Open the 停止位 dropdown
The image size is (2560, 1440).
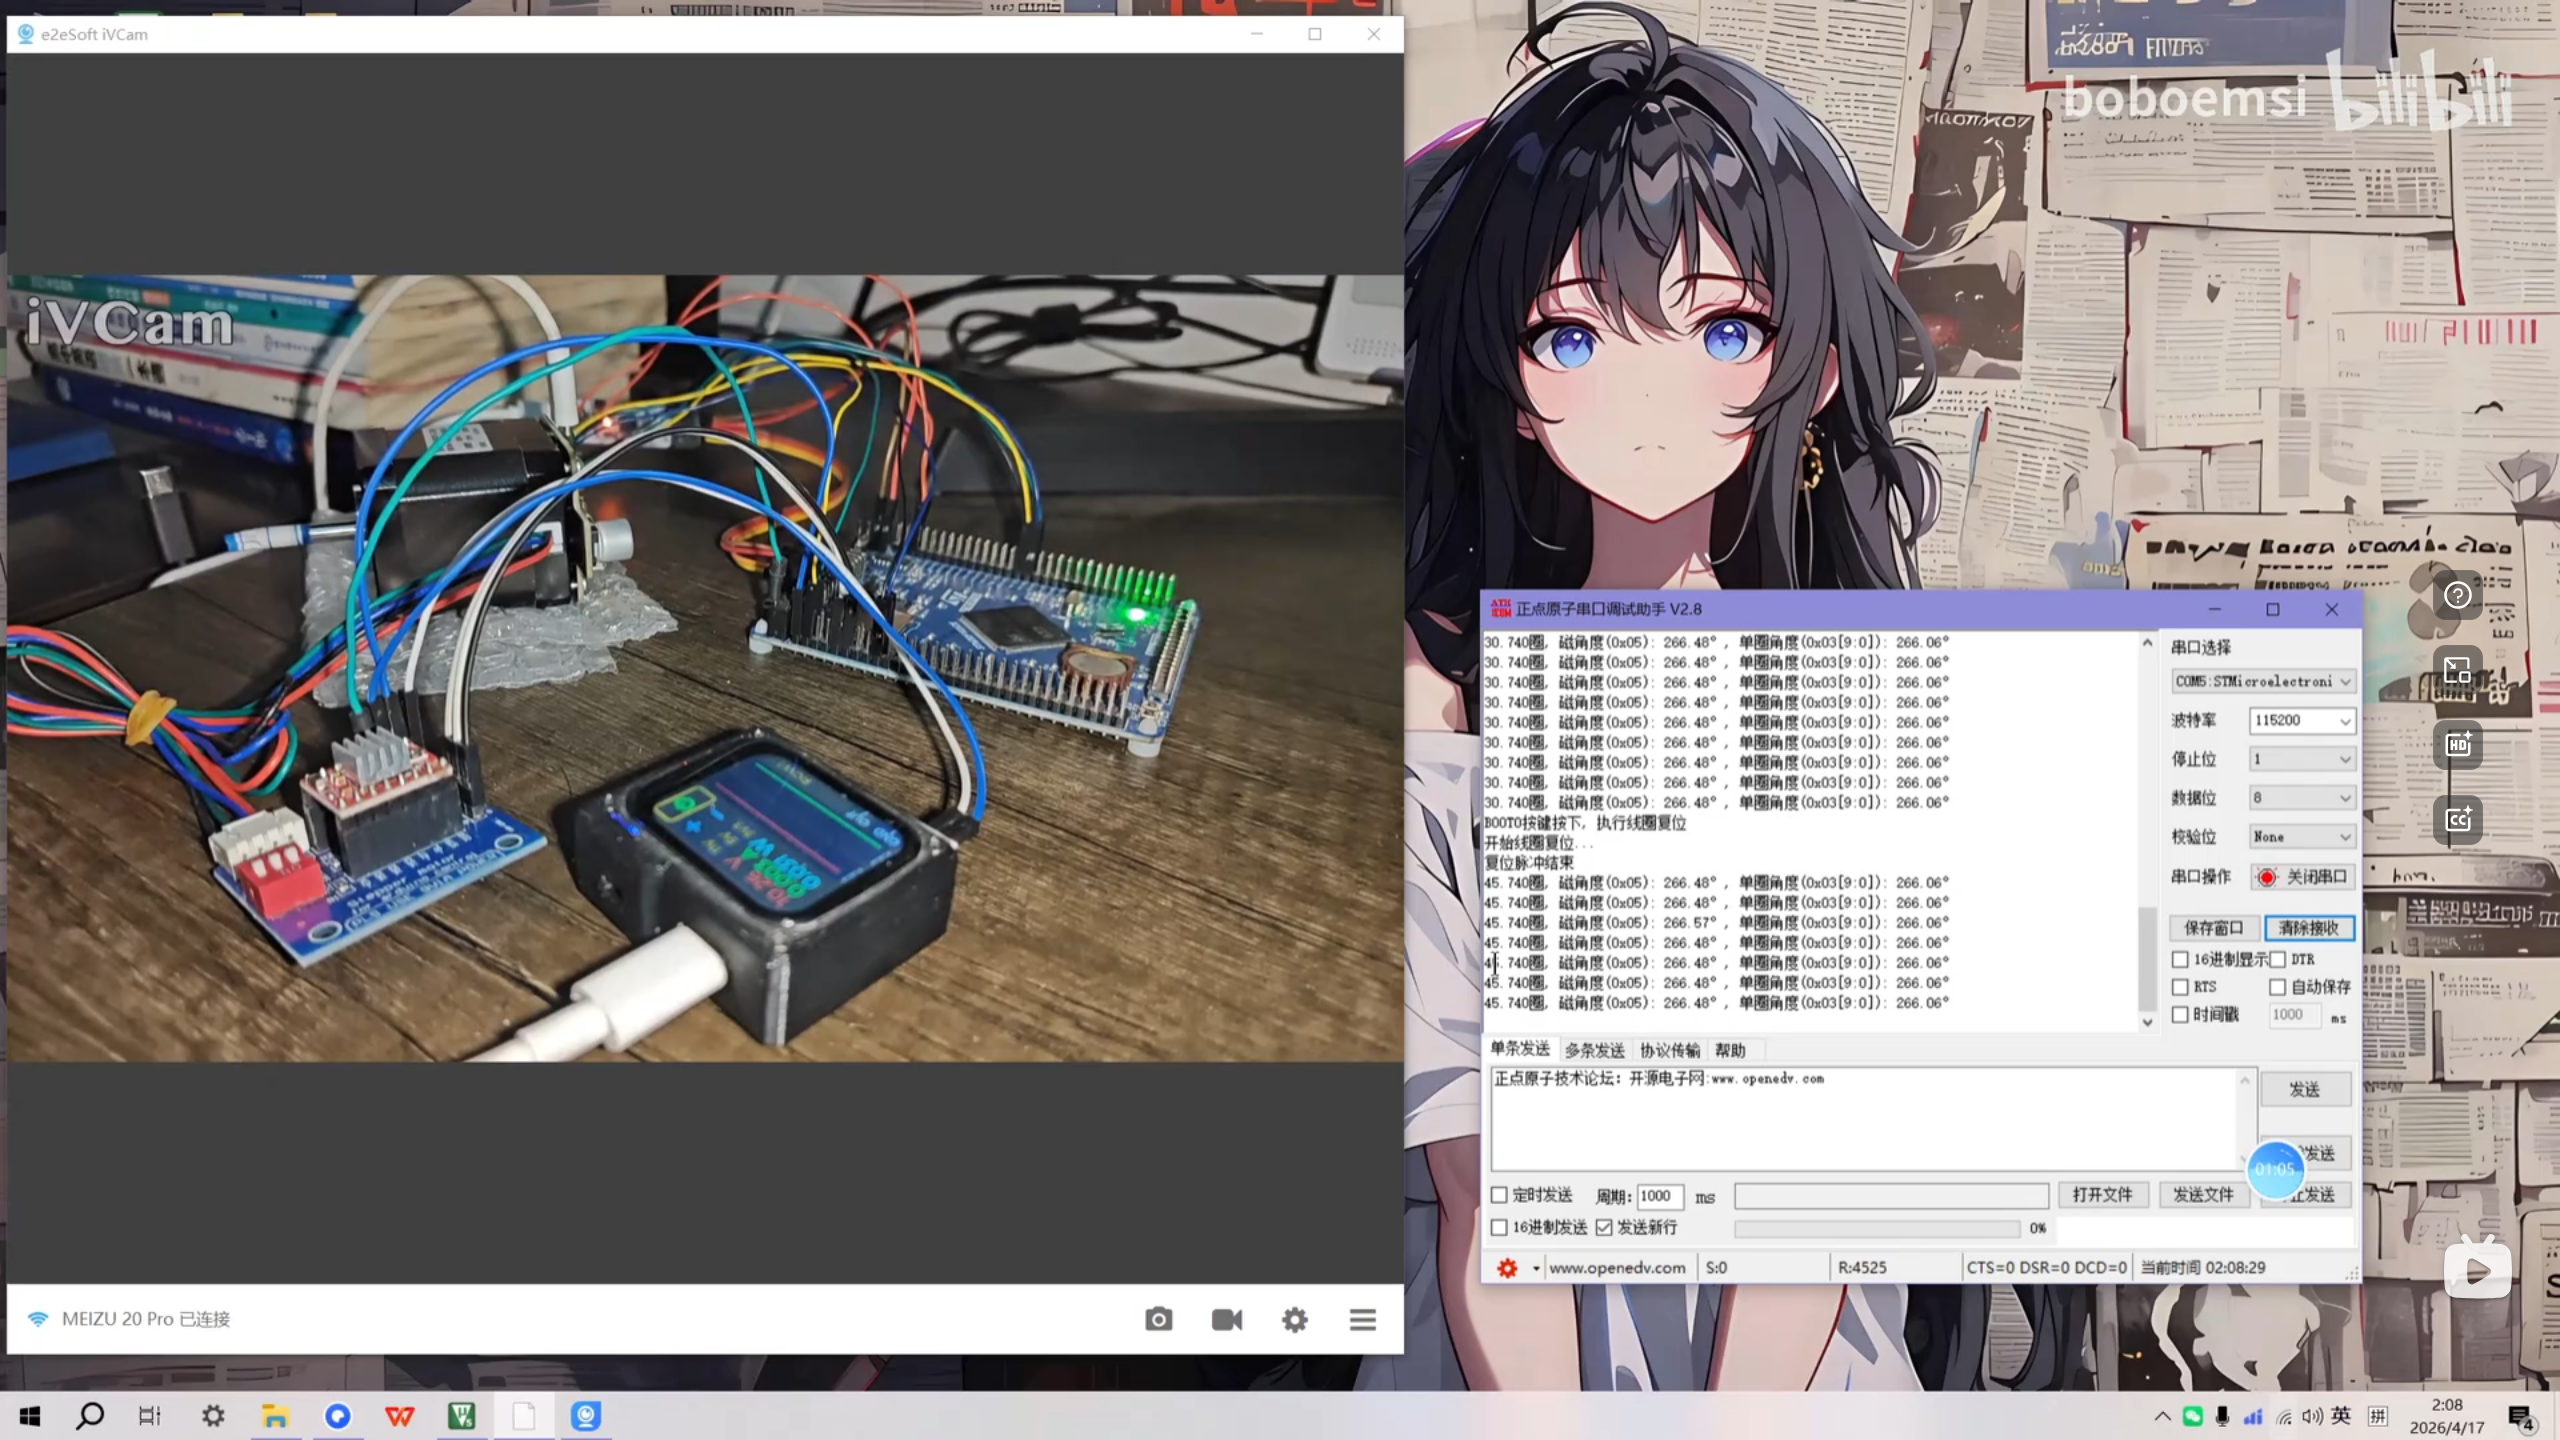click(x=2302, y=759)
